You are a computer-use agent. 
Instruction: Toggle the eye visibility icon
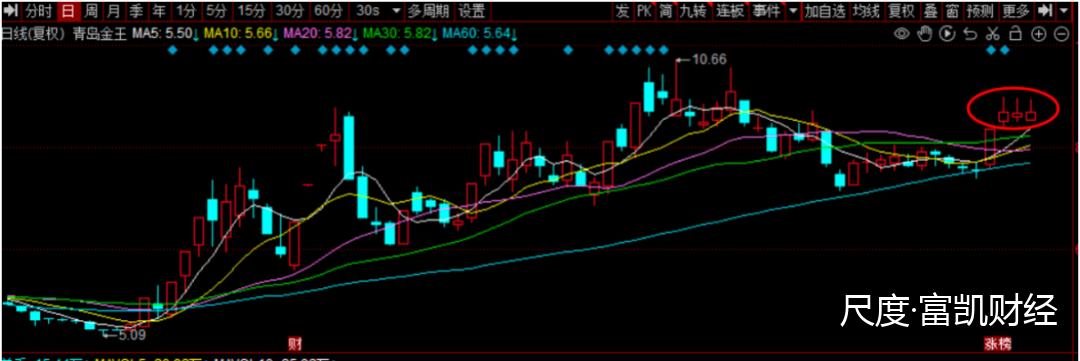point(901,33)
